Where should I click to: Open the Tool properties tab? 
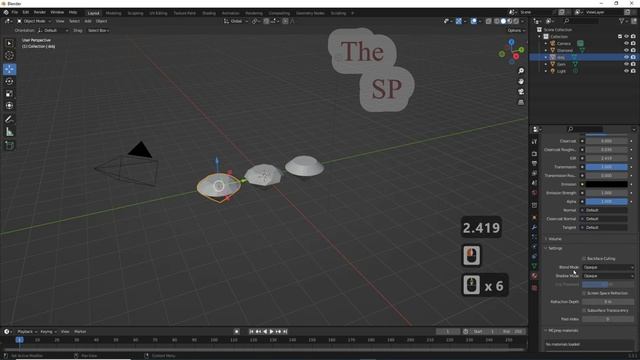(x=534, y=142)
